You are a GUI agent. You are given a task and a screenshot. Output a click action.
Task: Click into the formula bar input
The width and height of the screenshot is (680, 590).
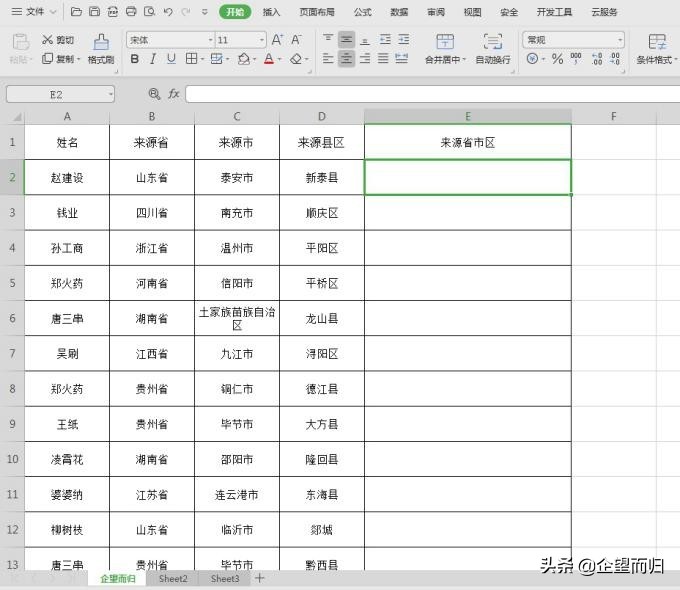click(x=432, y=94)
